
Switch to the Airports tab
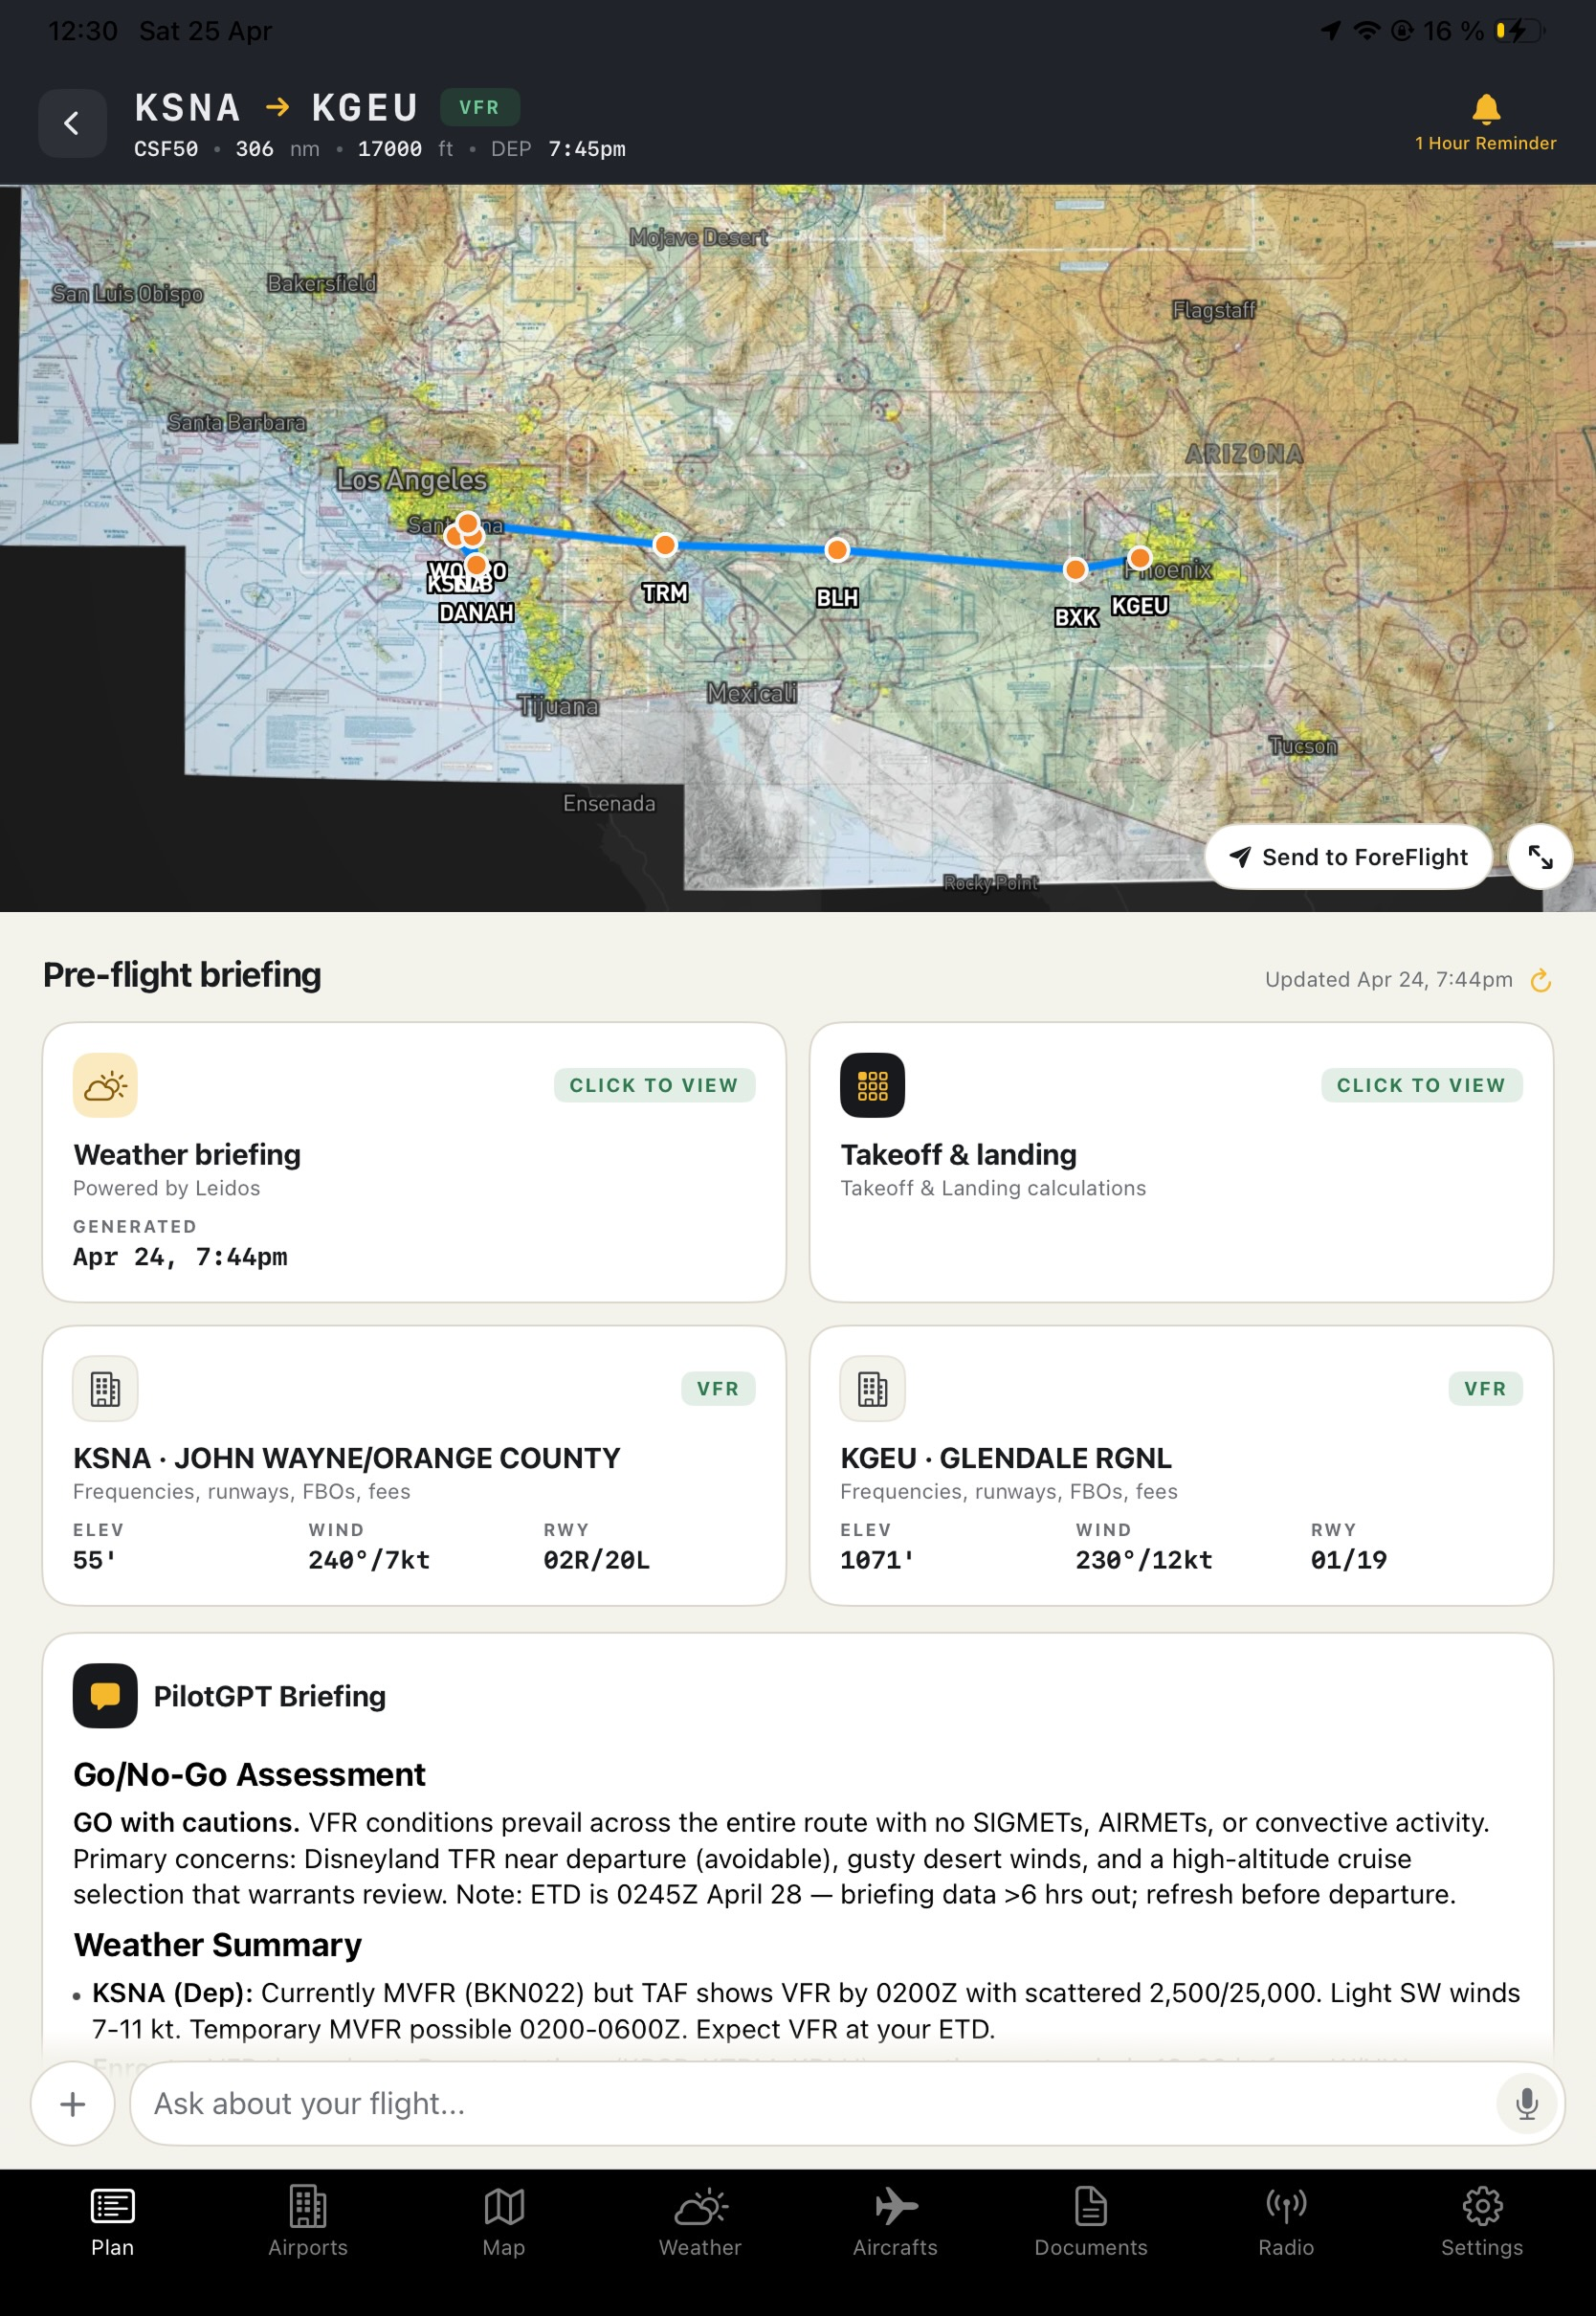[x=308, y=2221]
